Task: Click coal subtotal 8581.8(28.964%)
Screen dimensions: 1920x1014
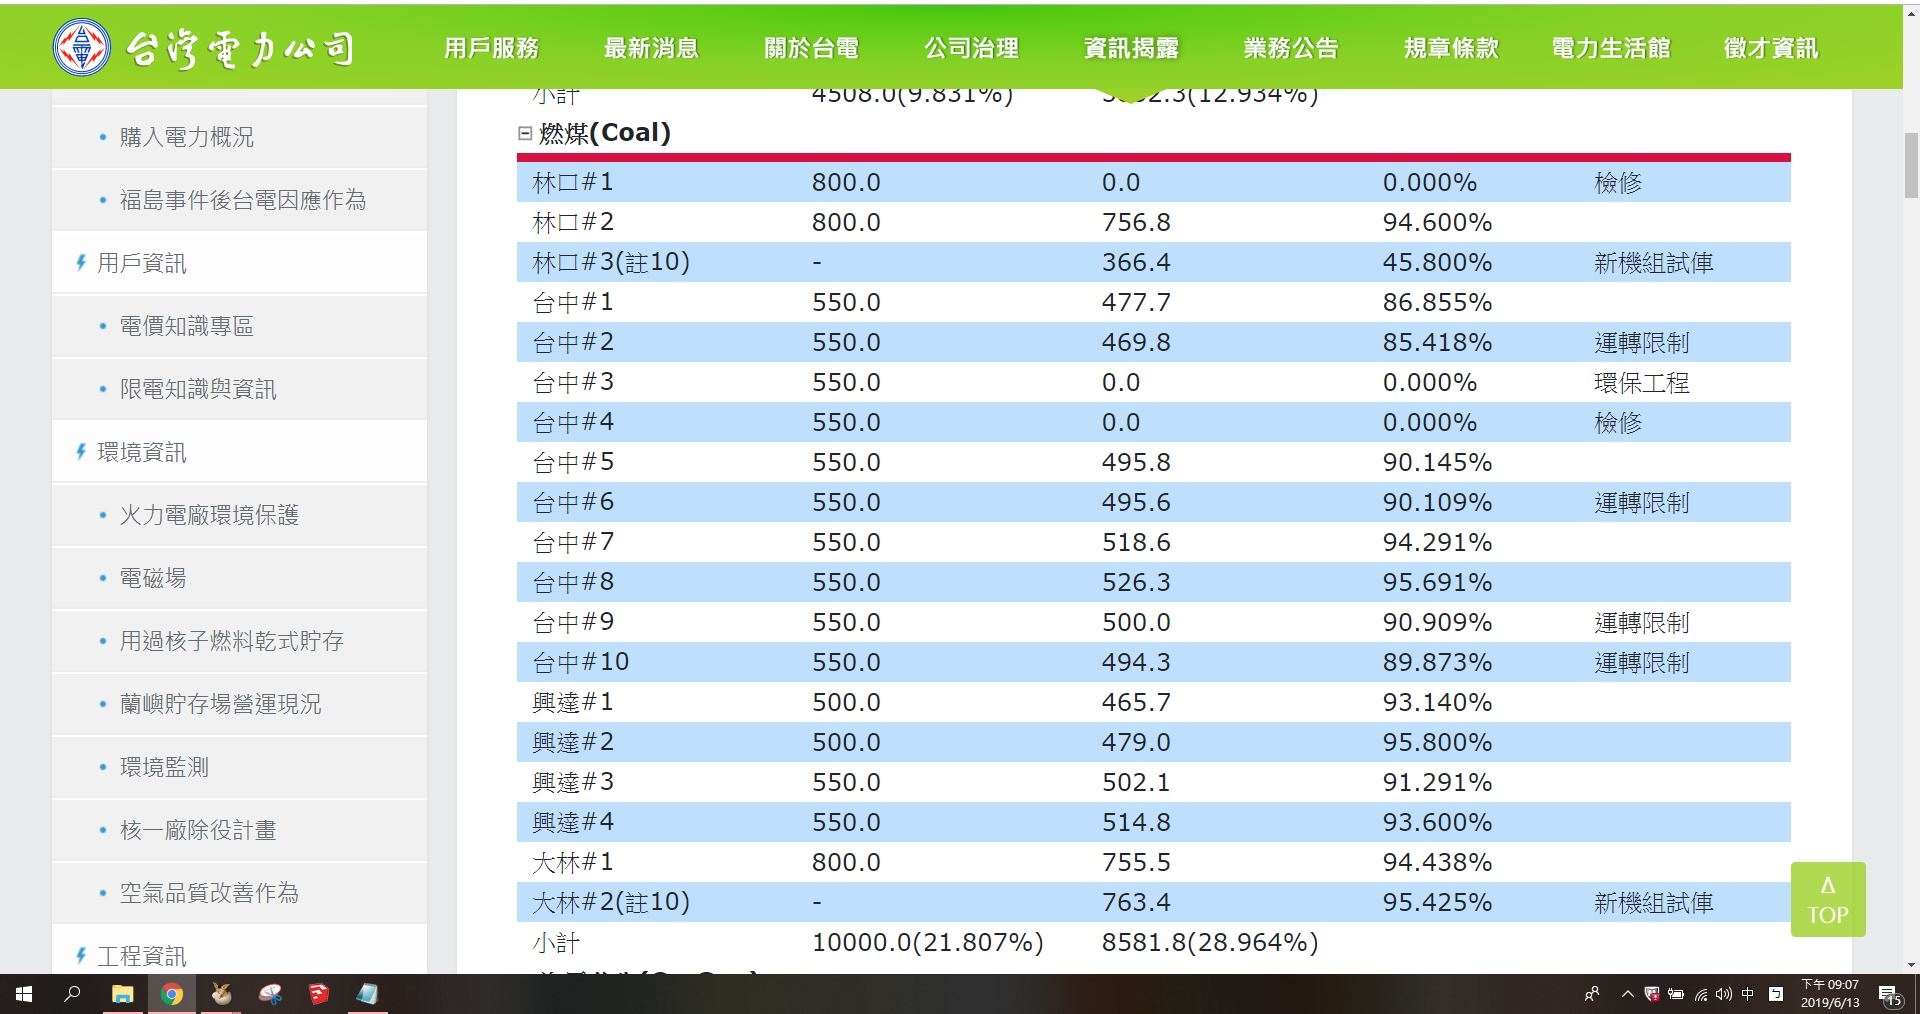Action: point(1210,942)
